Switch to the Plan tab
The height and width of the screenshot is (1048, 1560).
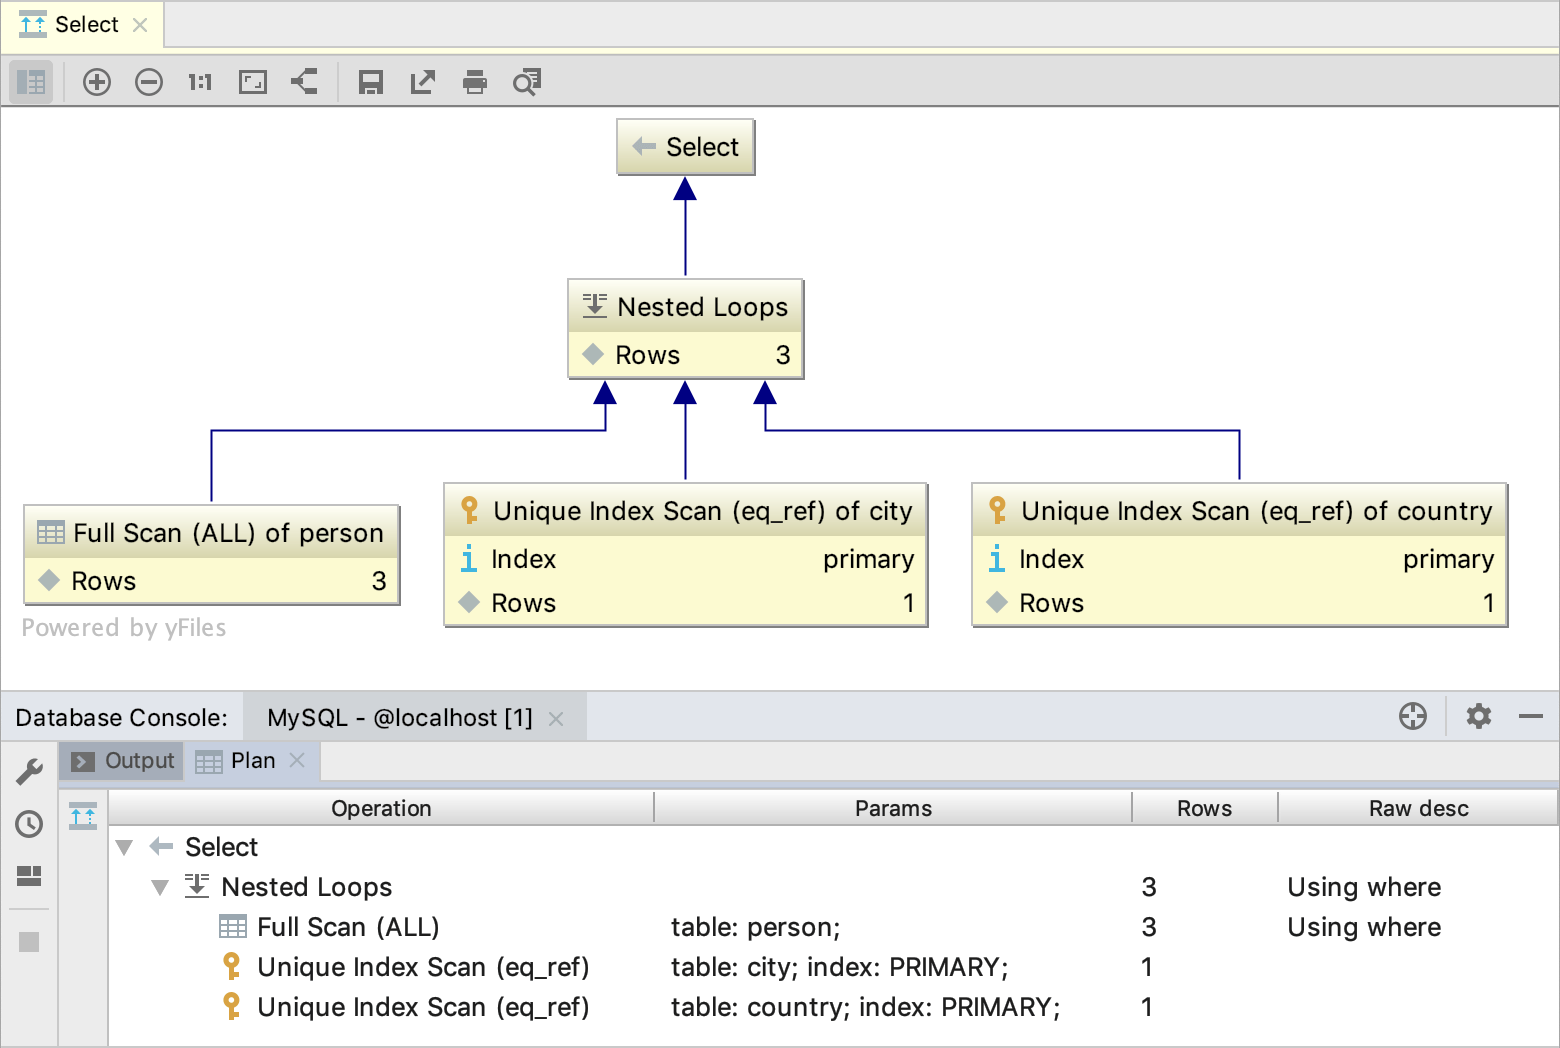click(252, 761)
